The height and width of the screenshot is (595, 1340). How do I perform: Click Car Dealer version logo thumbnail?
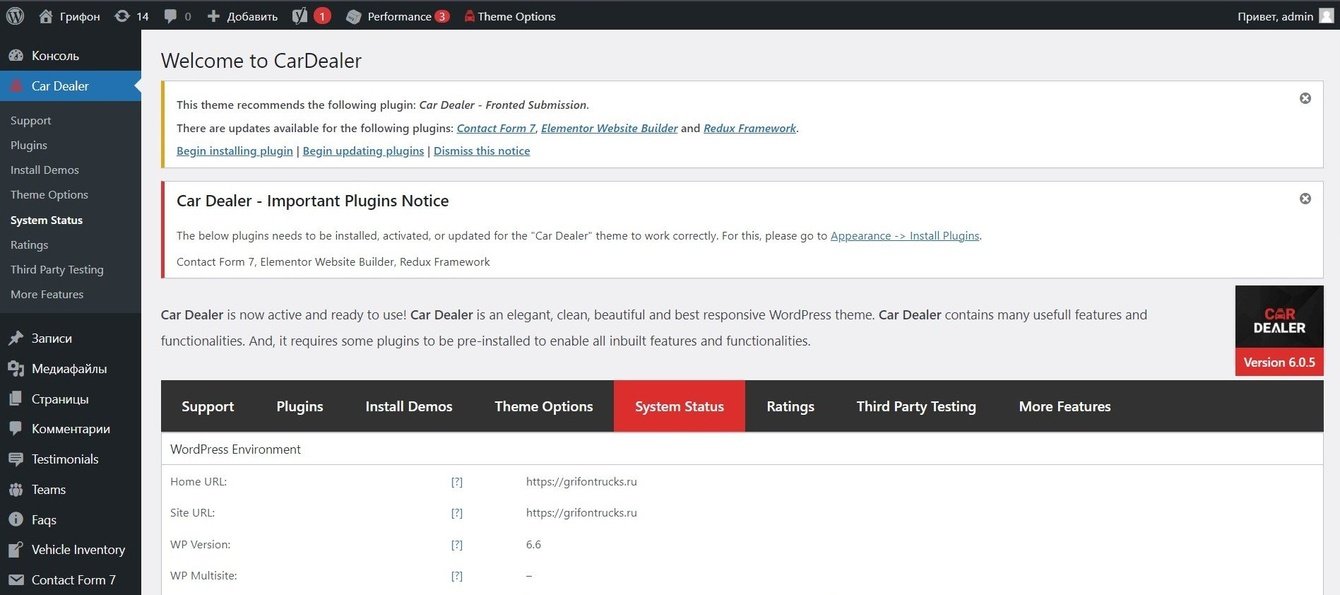1279,331
